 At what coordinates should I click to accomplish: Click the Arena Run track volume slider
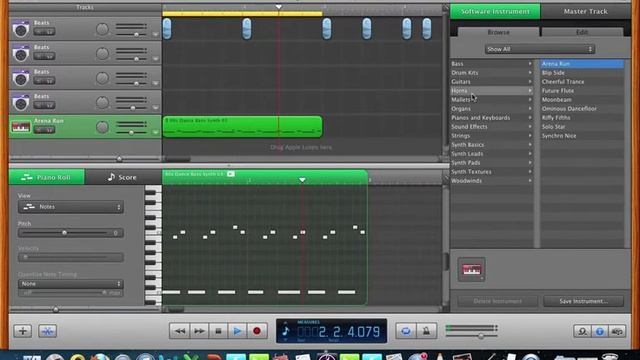[x=131, y=132]
